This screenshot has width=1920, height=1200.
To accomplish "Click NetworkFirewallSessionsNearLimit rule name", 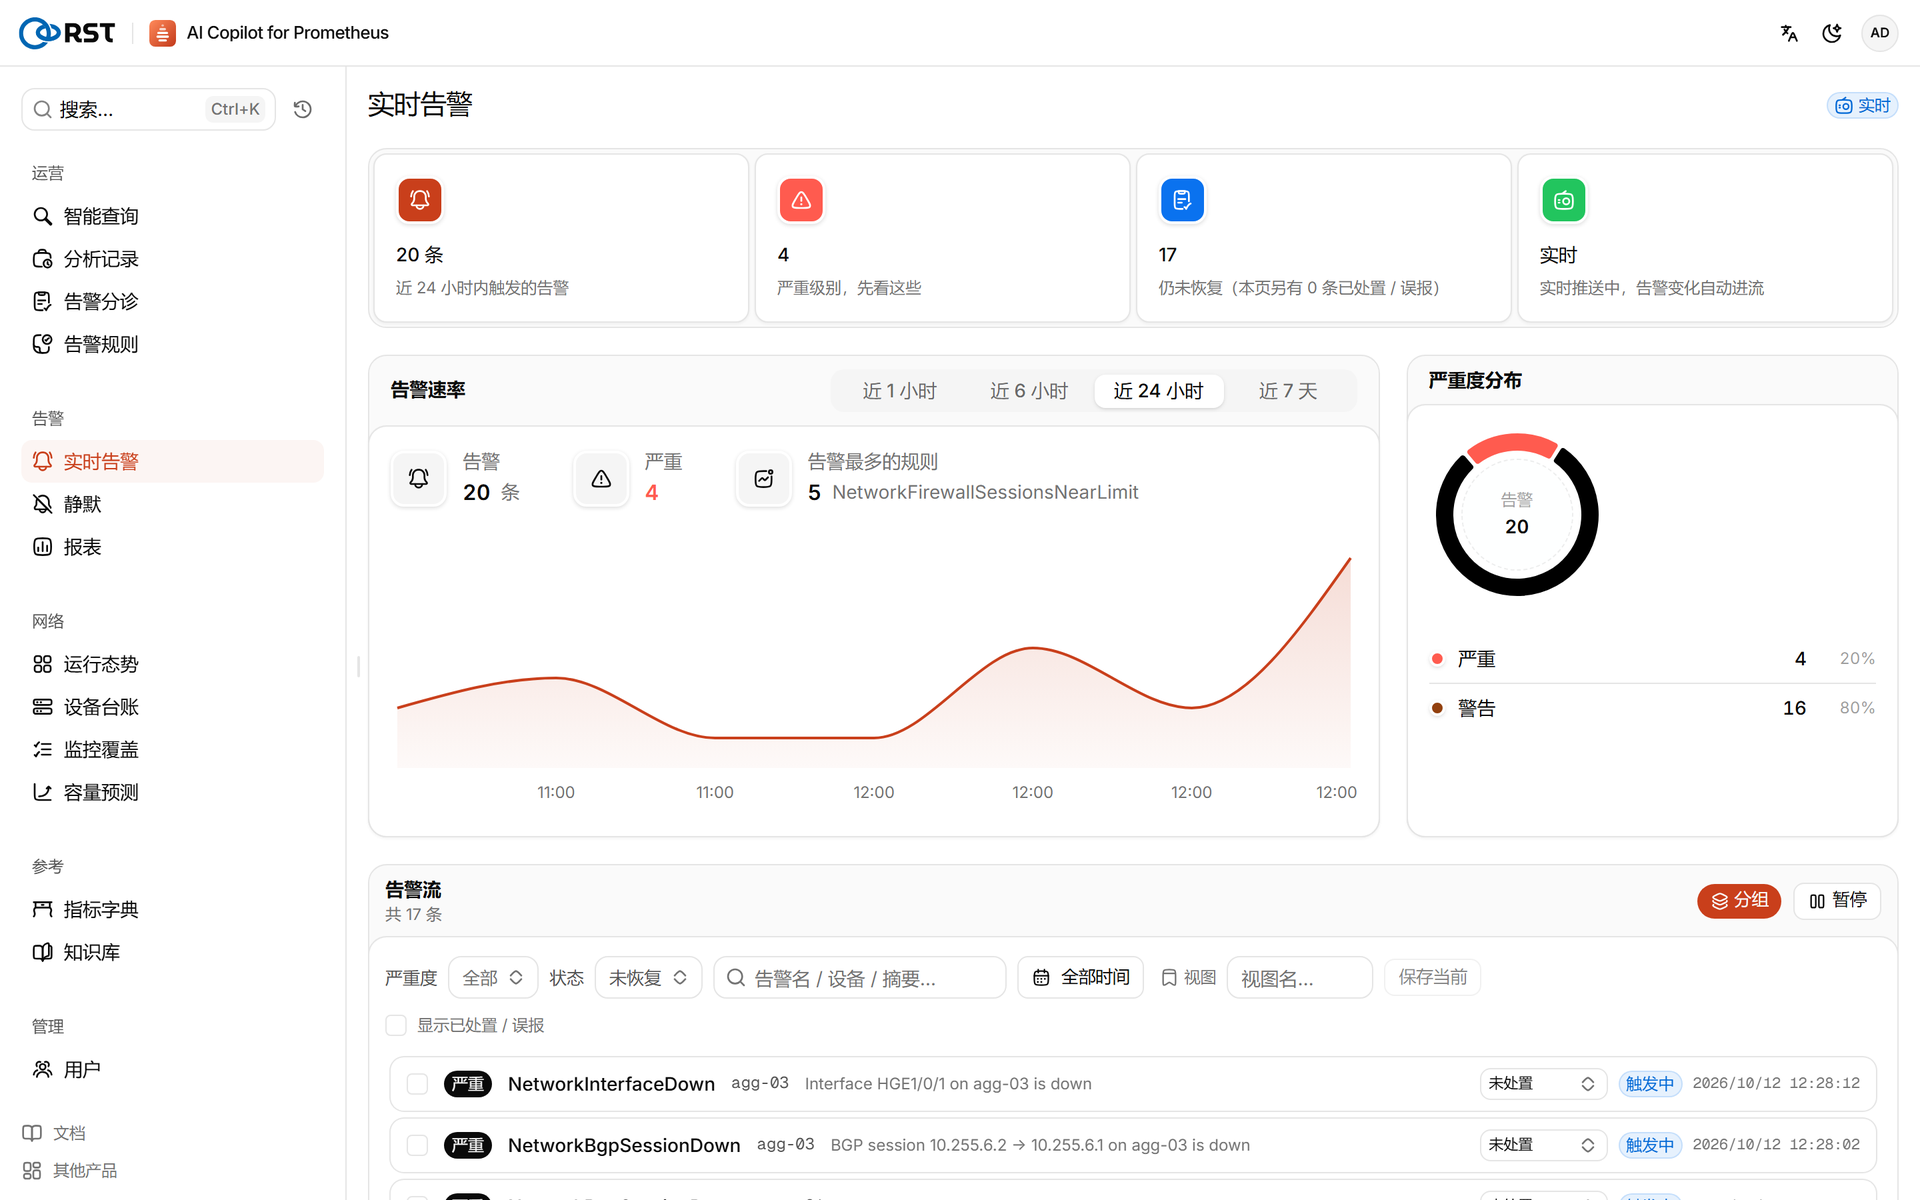I will tap(985, 492).
